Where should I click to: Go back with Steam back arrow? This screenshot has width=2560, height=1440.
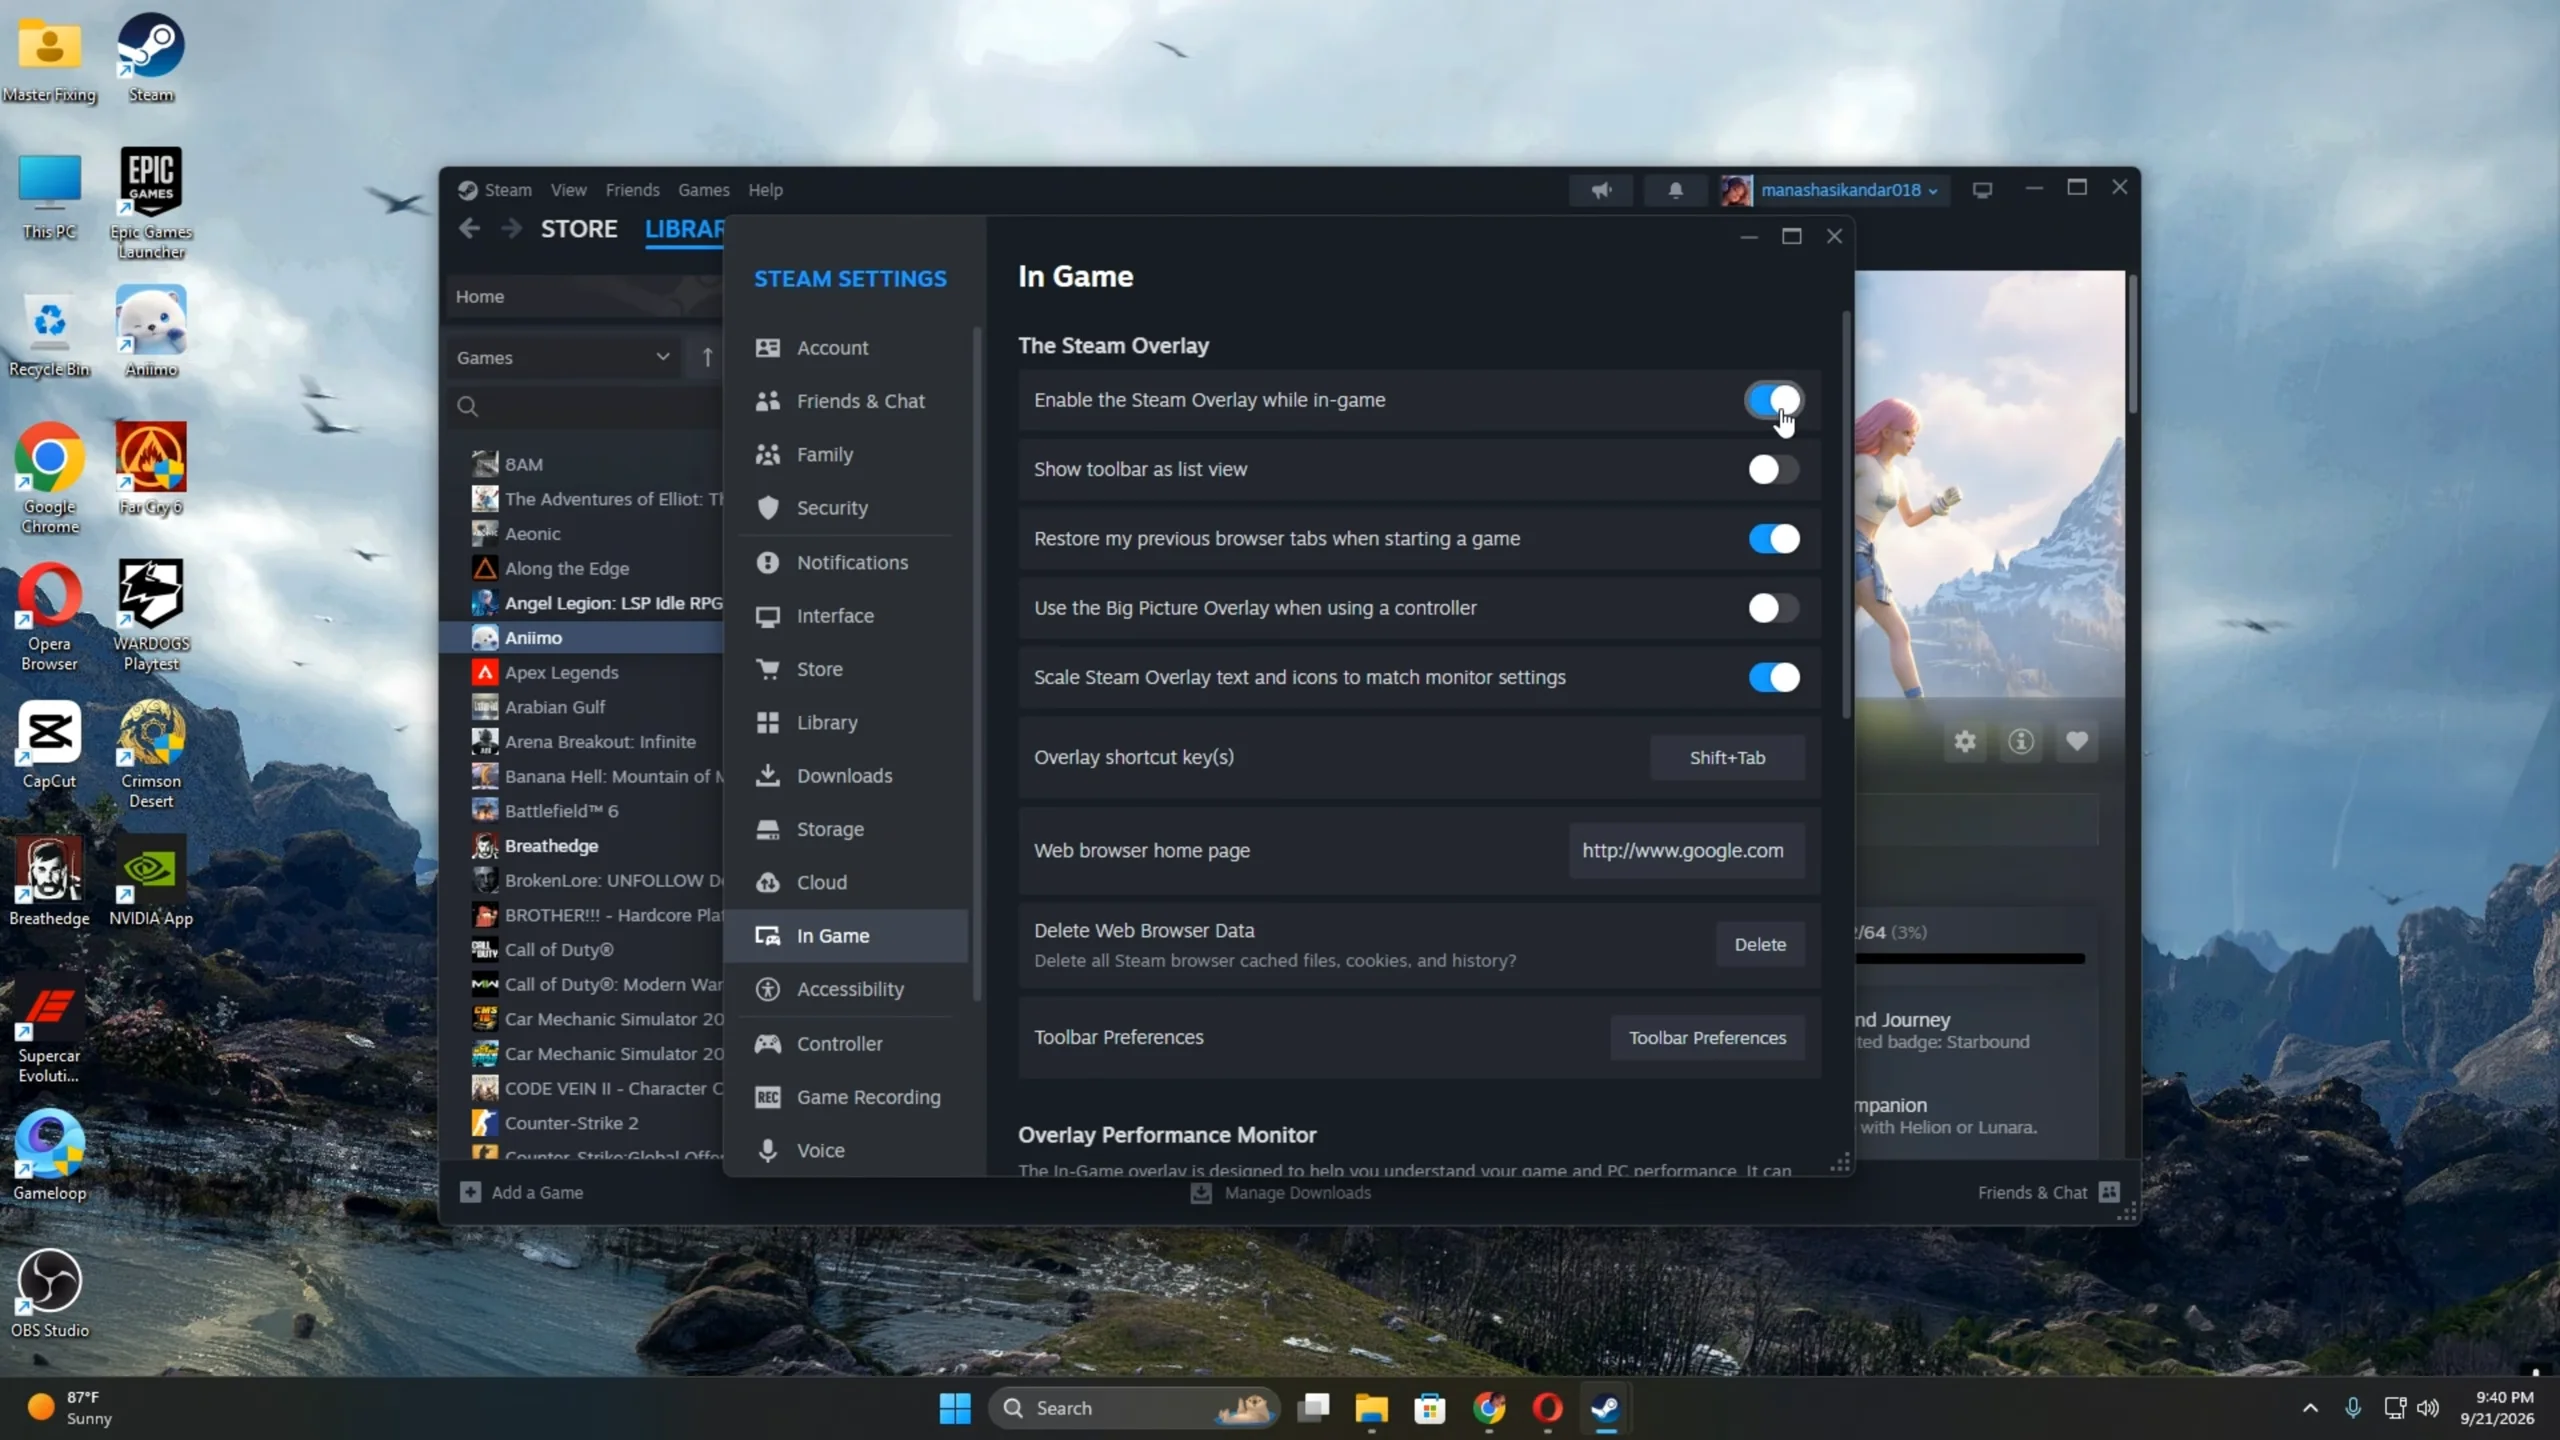(x=469, y=229)
